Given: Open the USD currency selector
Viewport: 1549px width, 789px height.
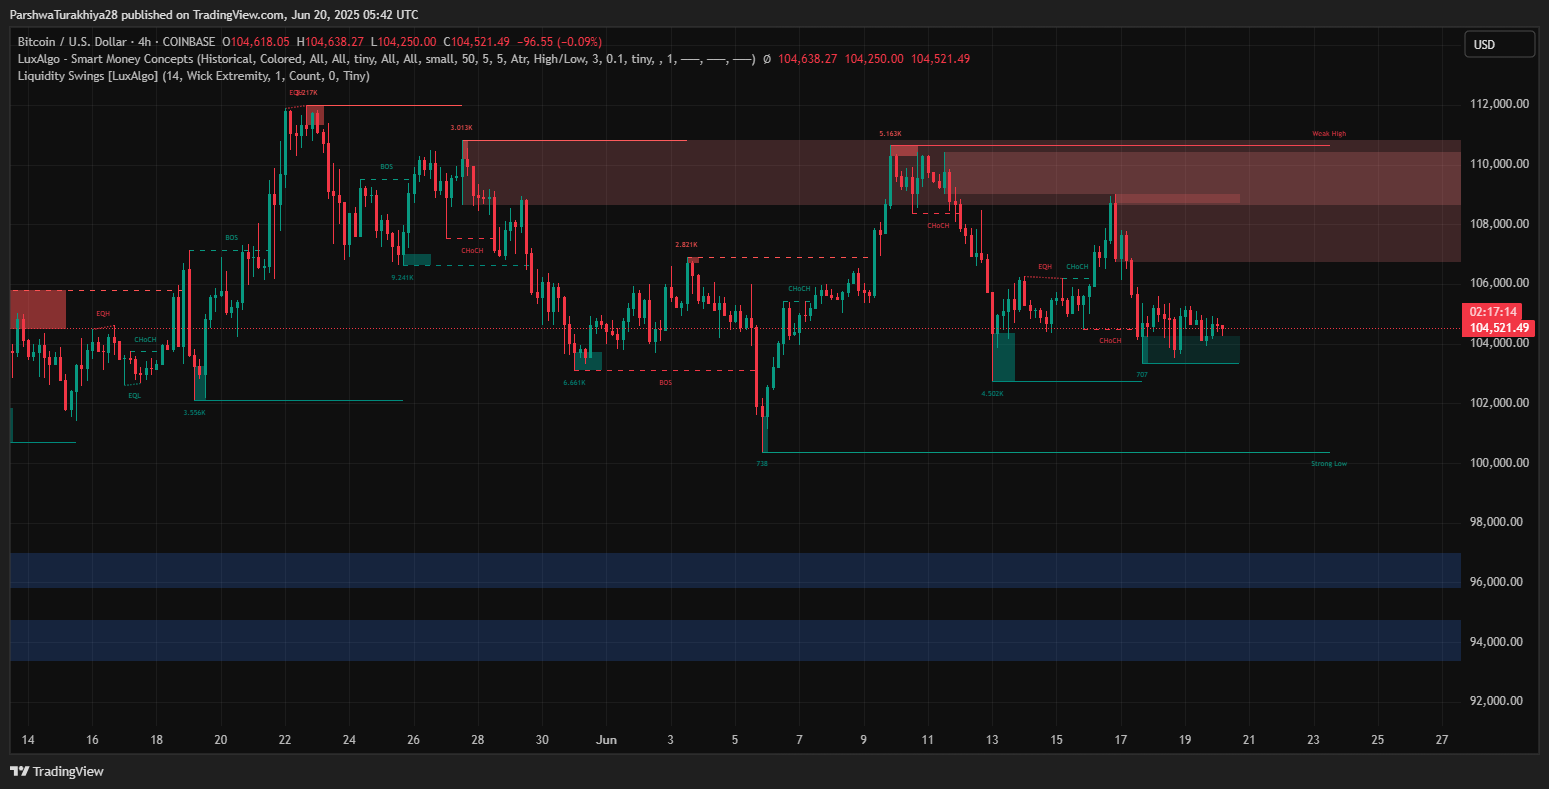Looking at the screenshot, I should [1499, 44].
